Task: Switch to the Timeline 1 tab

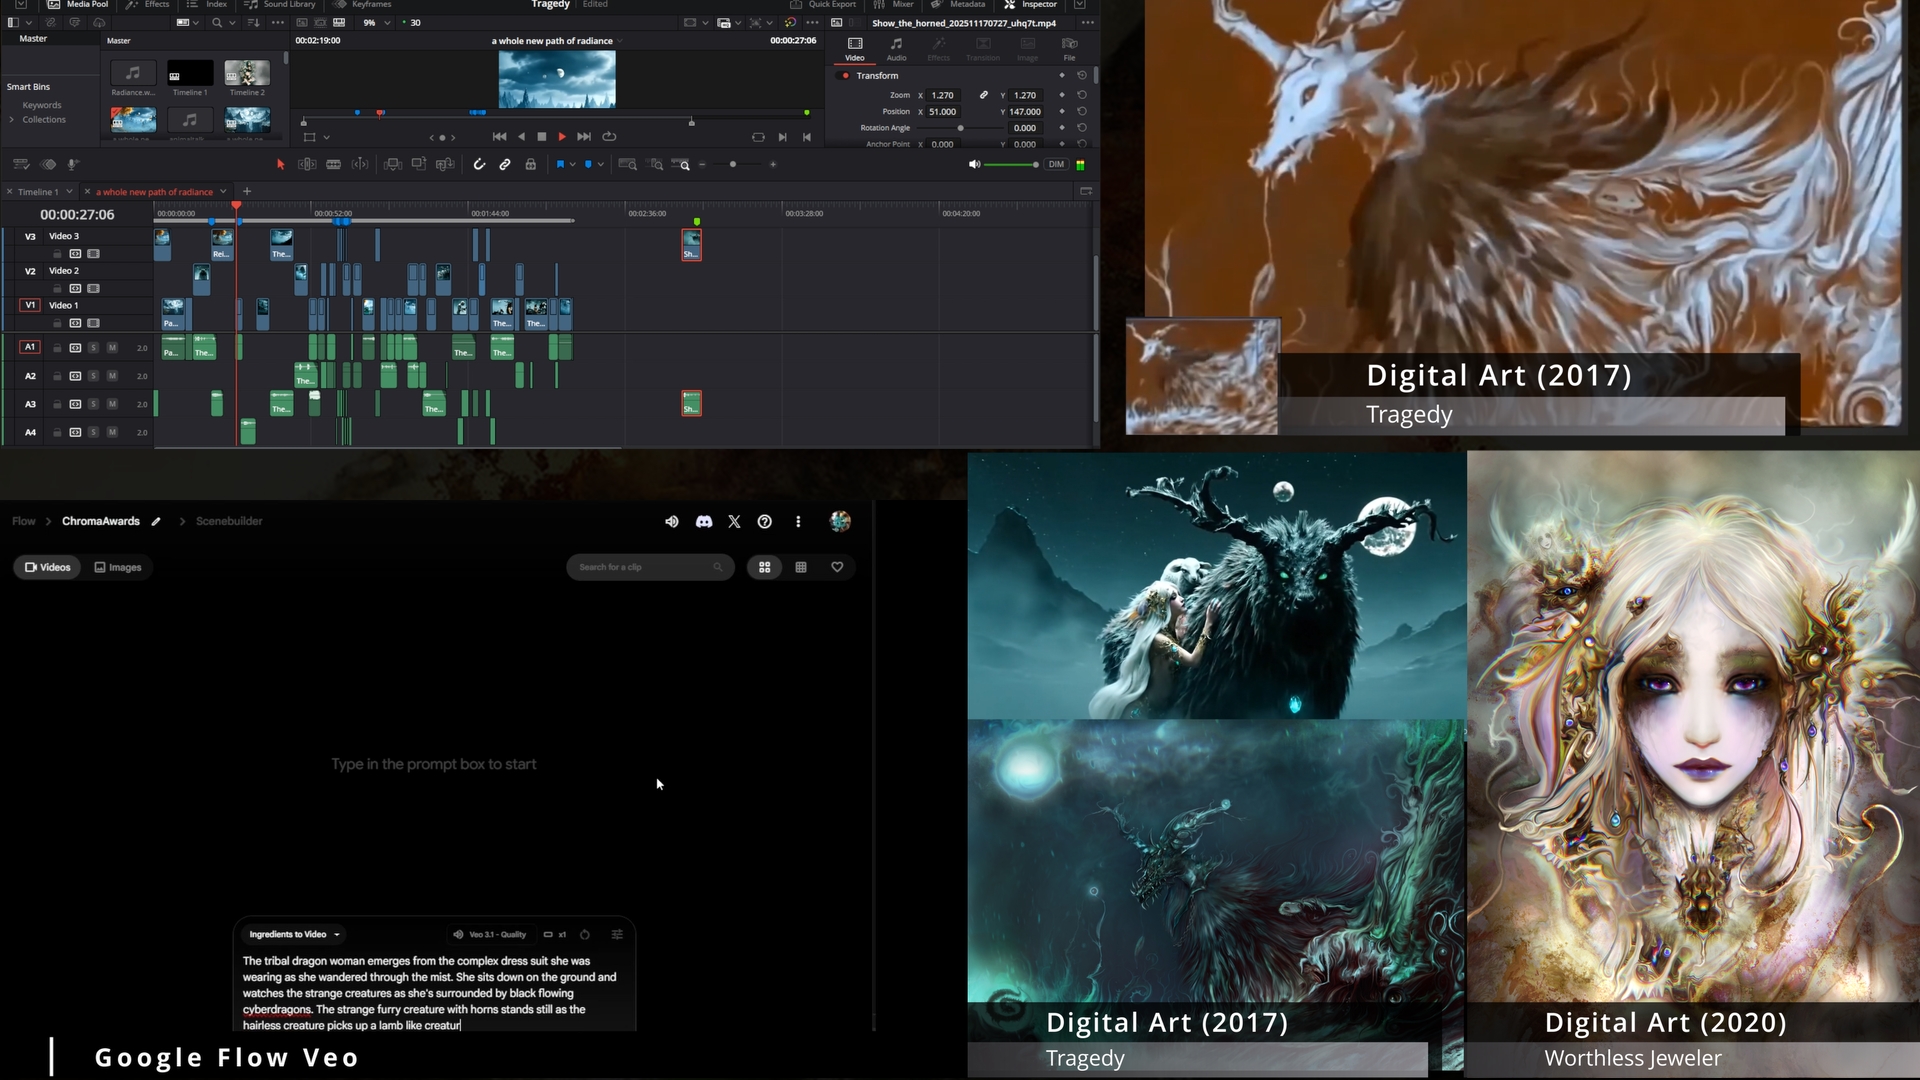Action: click(x=38, y=192)
